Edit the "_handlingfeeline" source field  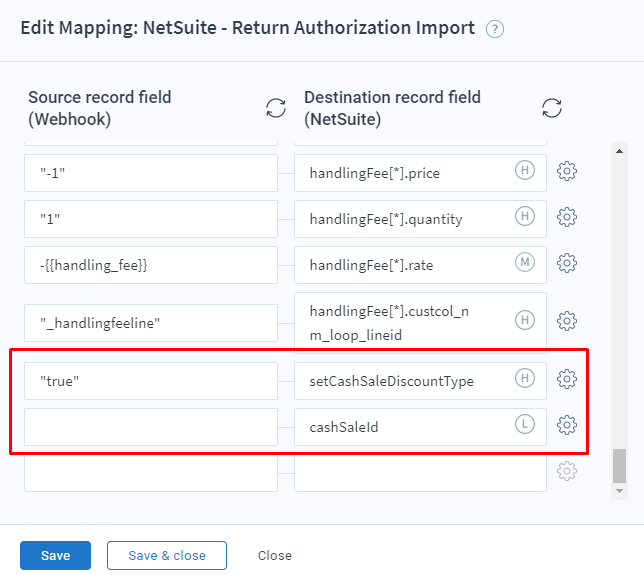(151, 323)
